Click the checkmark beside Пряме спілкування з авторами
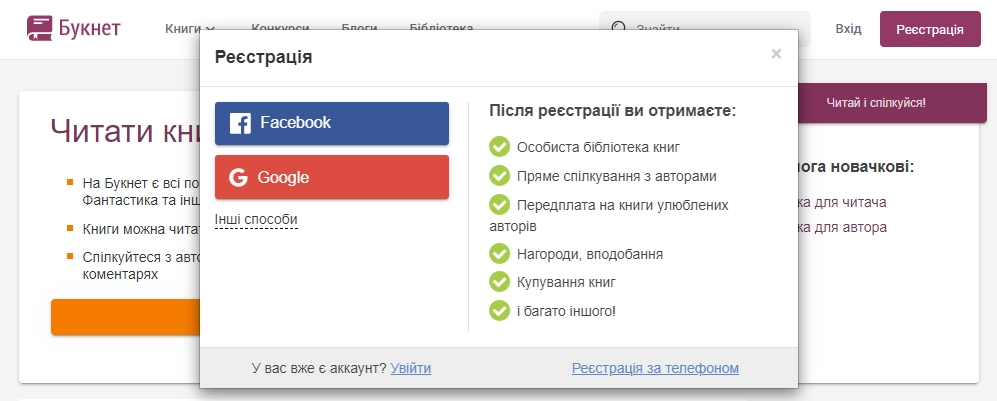This screenshot has height=401, width=997. [x=499, y=175]
